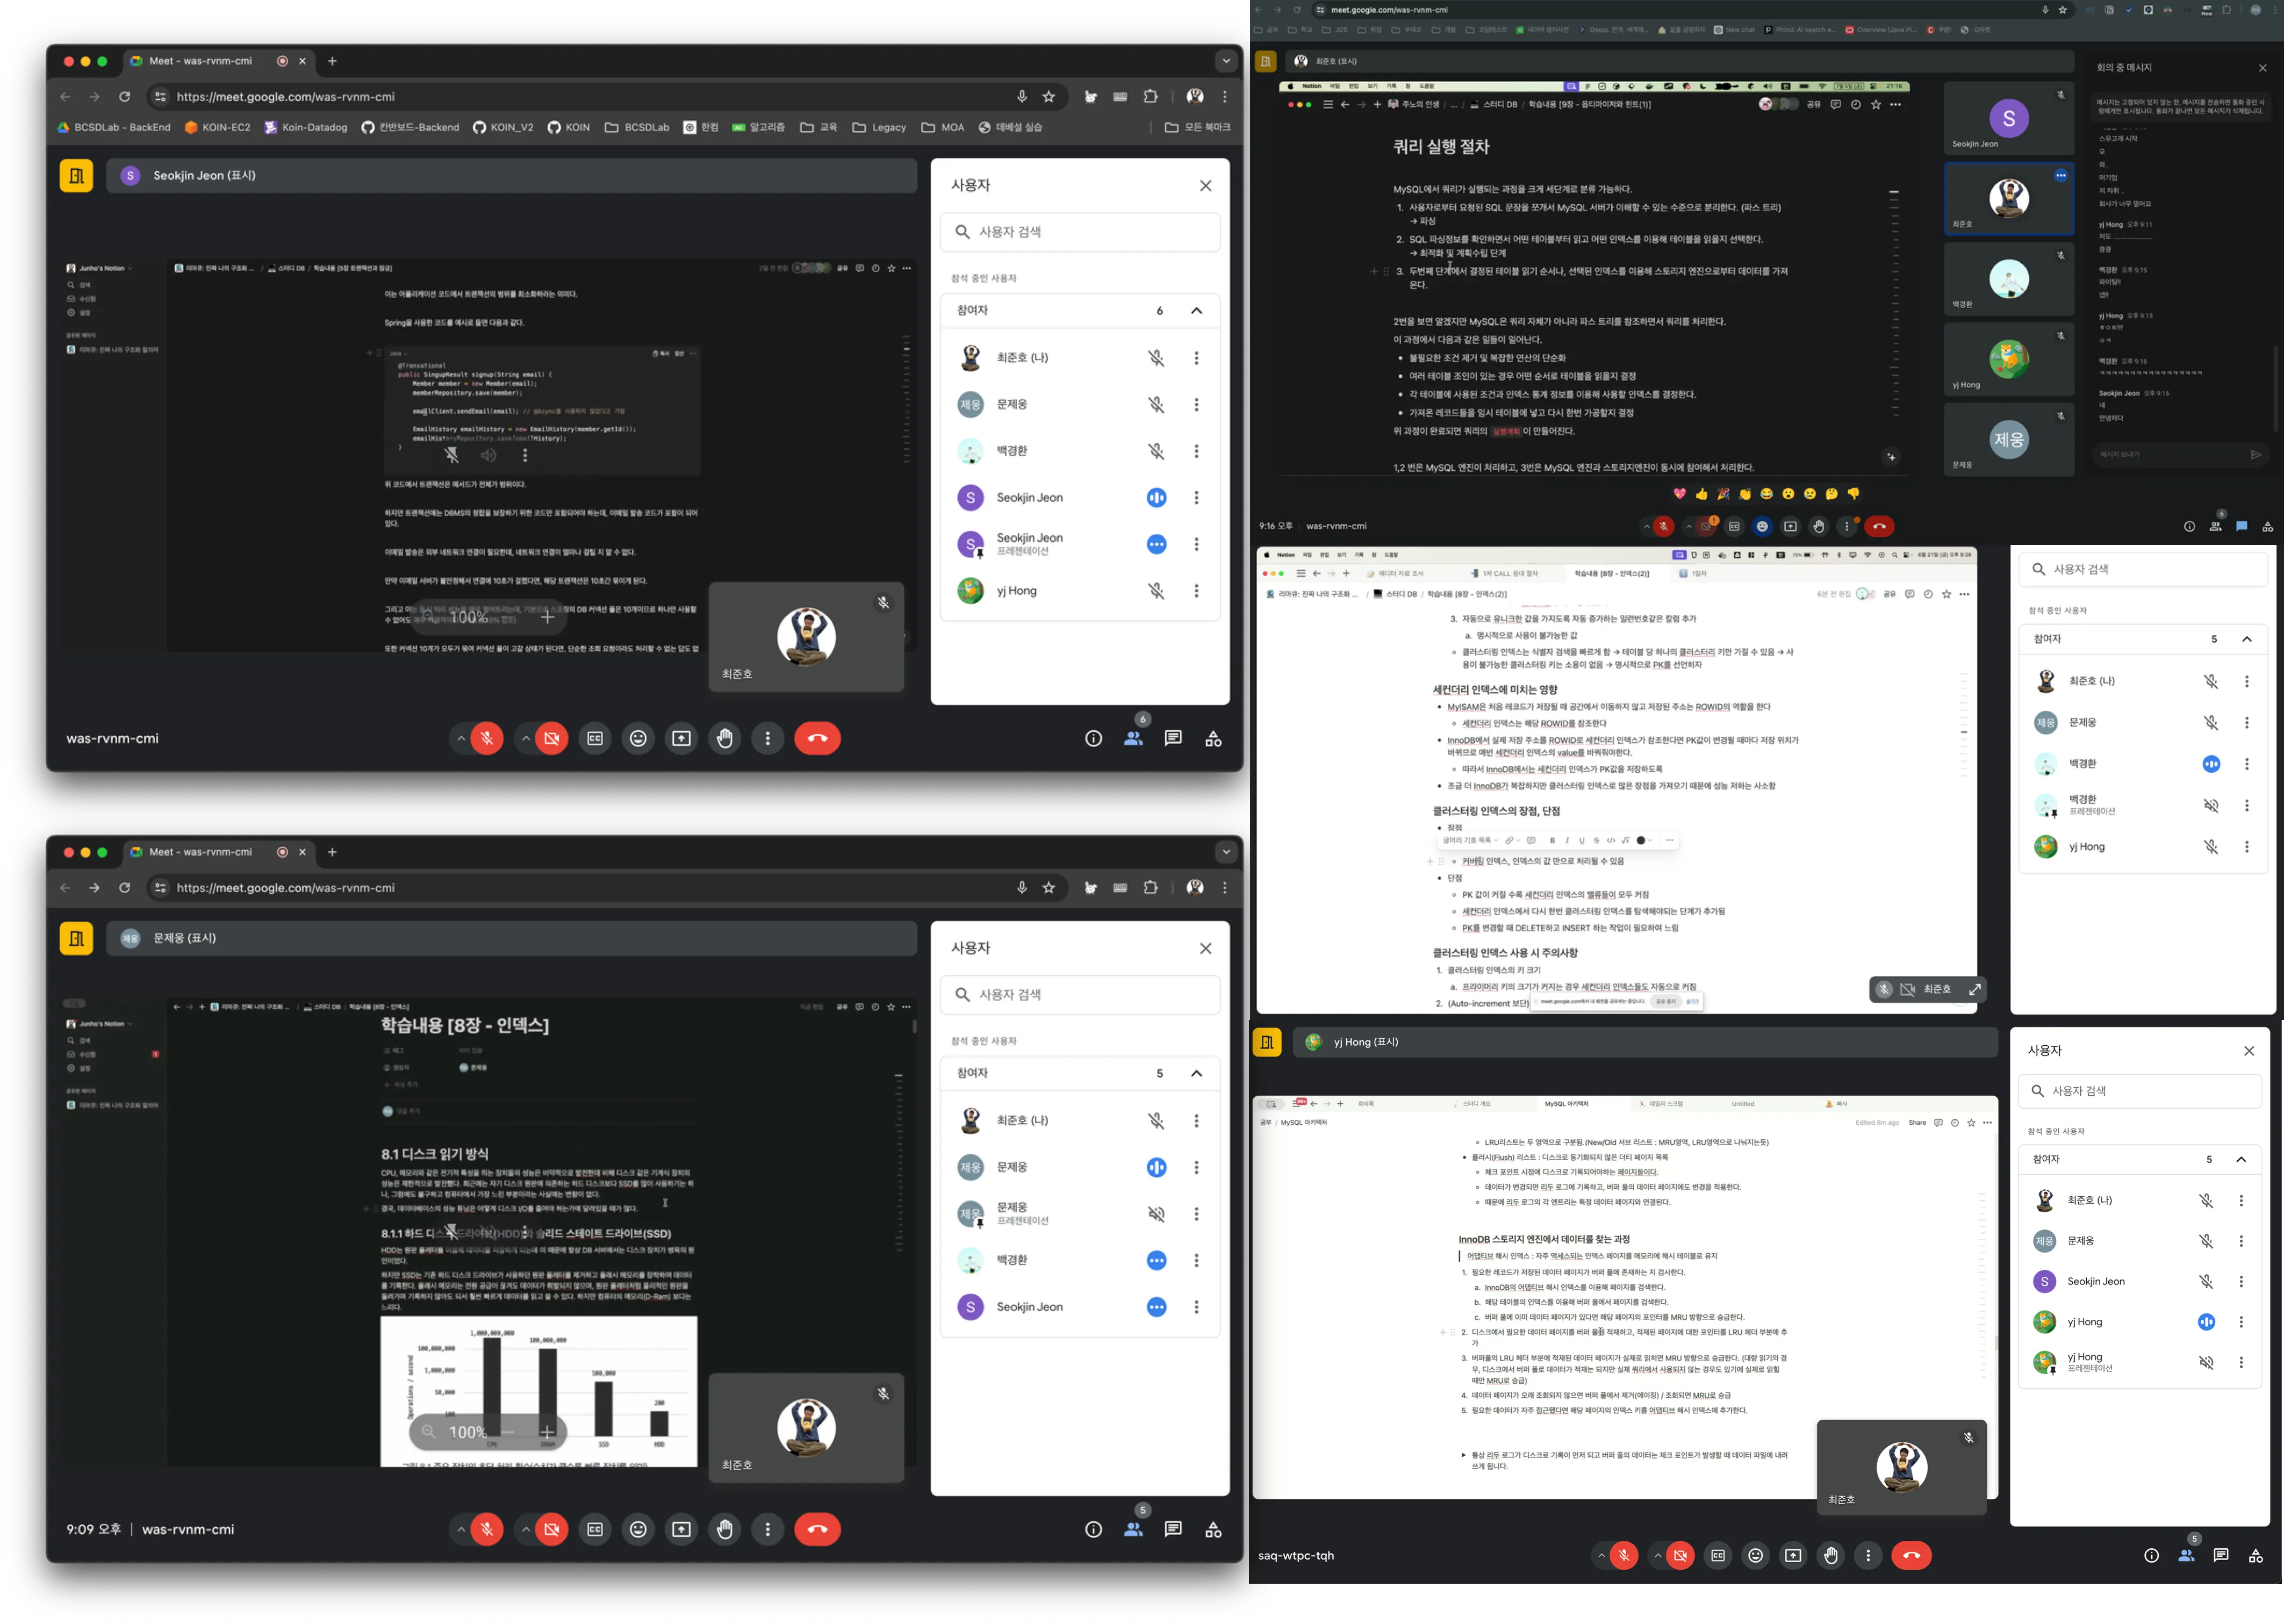Leave the saq-wtpc-tqh meeting call
Screen dimensions: 2284x1624
click(1911, 1555)
